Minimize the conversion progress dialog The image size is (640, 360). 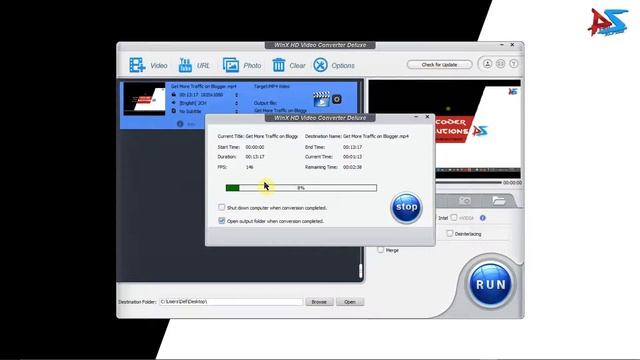416,117
